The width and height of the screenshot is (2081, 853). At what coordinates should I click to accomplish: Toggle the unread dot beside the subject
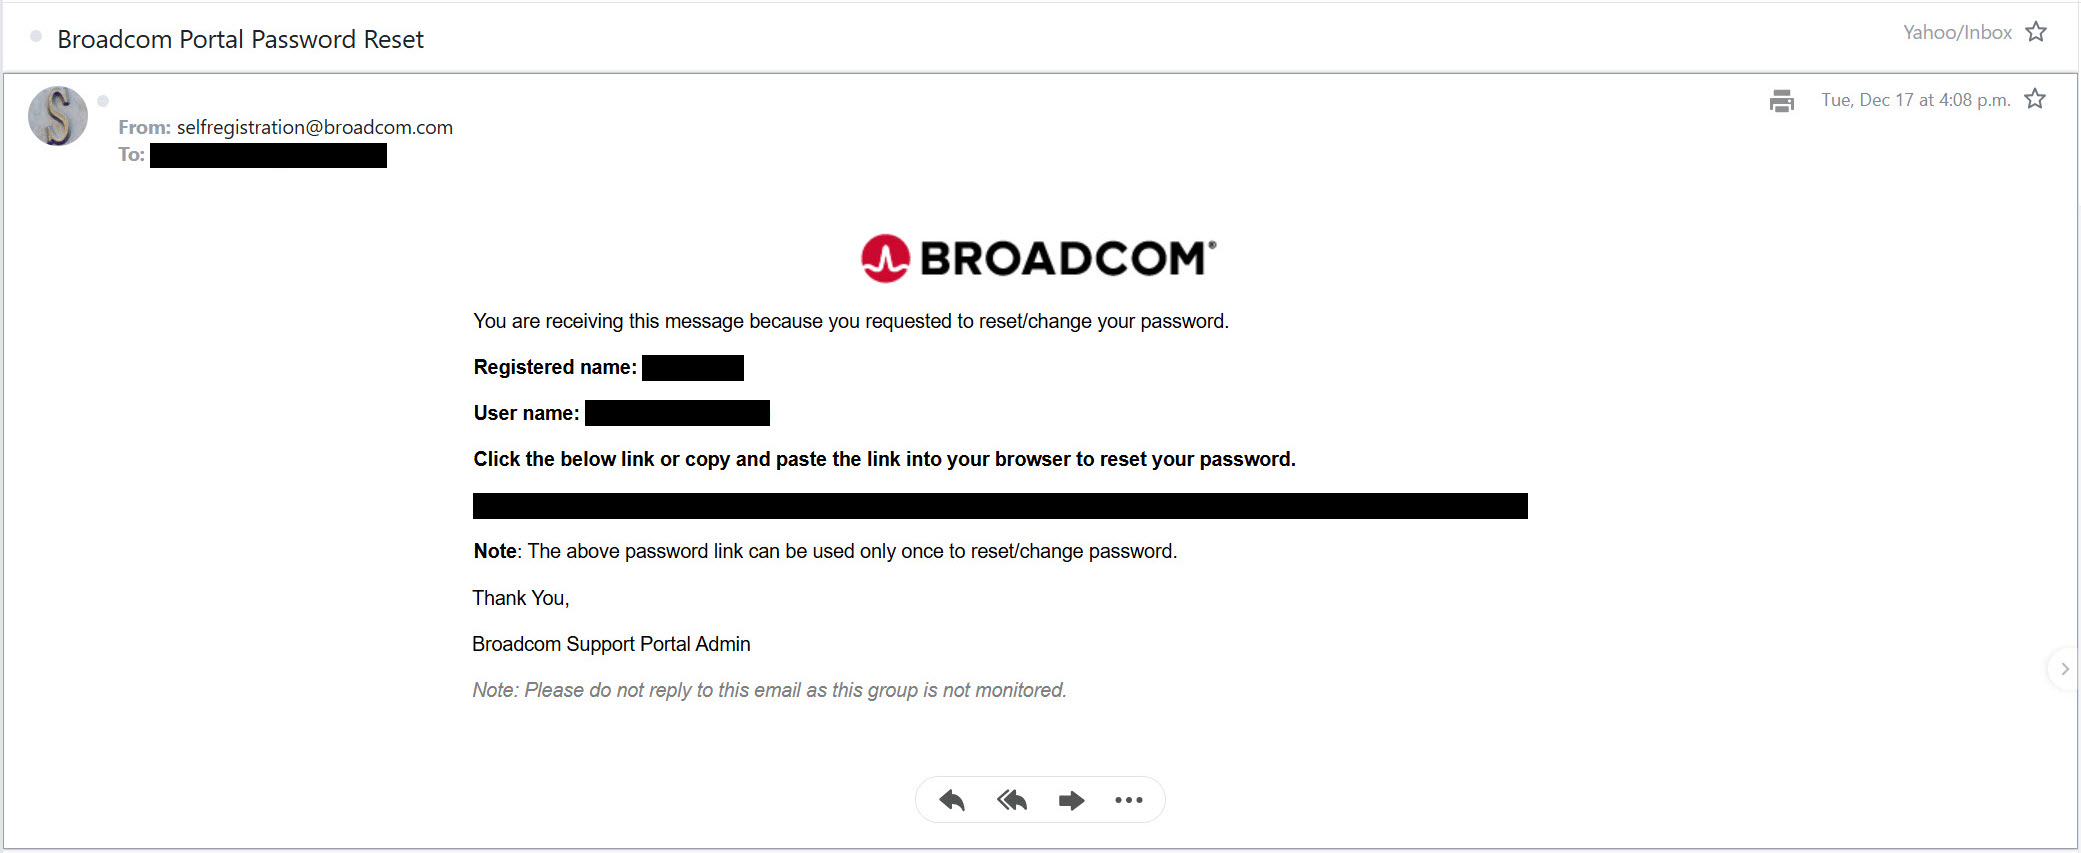click(36, 37)
